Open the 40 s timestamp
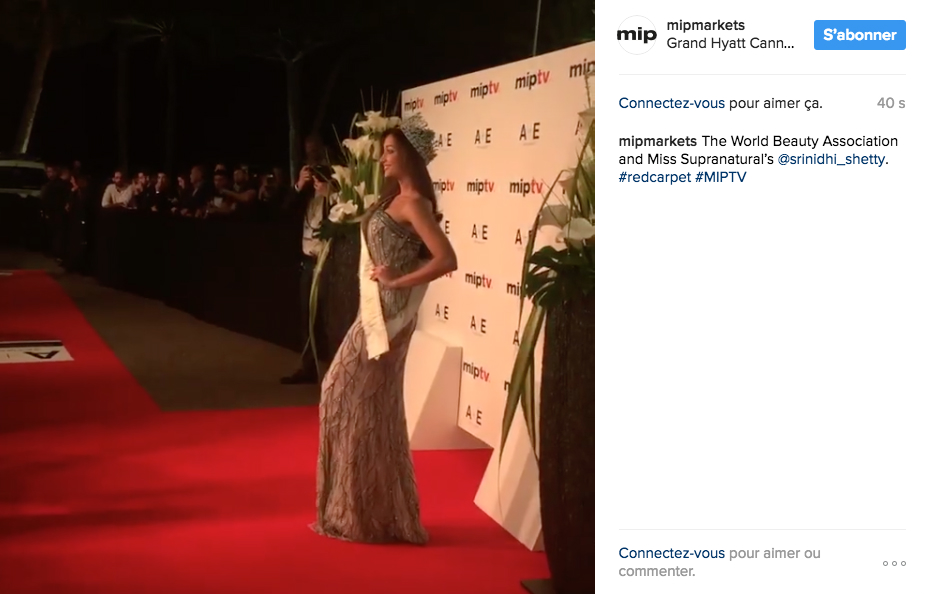Viewport: 926px width, 594px height. (891, 103)
